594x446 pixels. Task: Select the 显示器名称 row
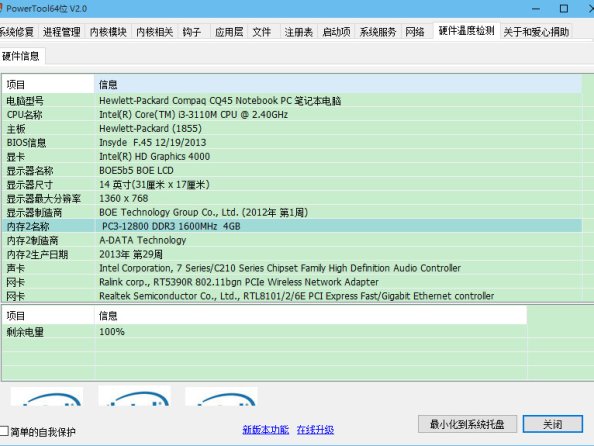[x=292, y=171]
